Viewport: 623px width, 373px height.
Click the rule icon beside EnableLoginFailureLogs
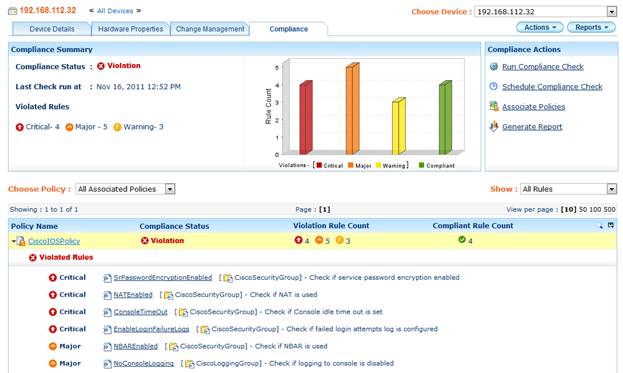click(107, 329)
